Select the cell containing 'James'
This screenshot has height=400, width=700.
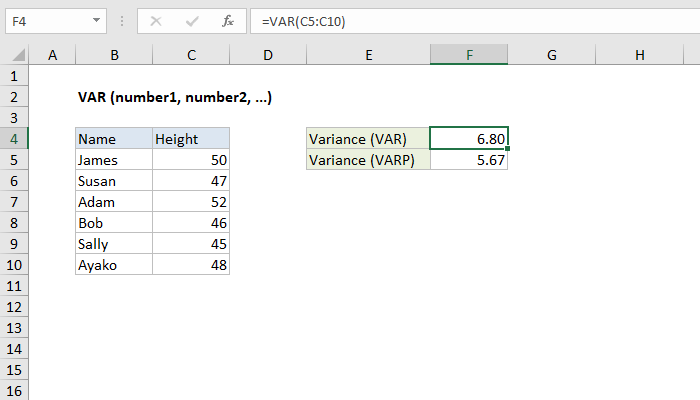(x=114, y=160)
